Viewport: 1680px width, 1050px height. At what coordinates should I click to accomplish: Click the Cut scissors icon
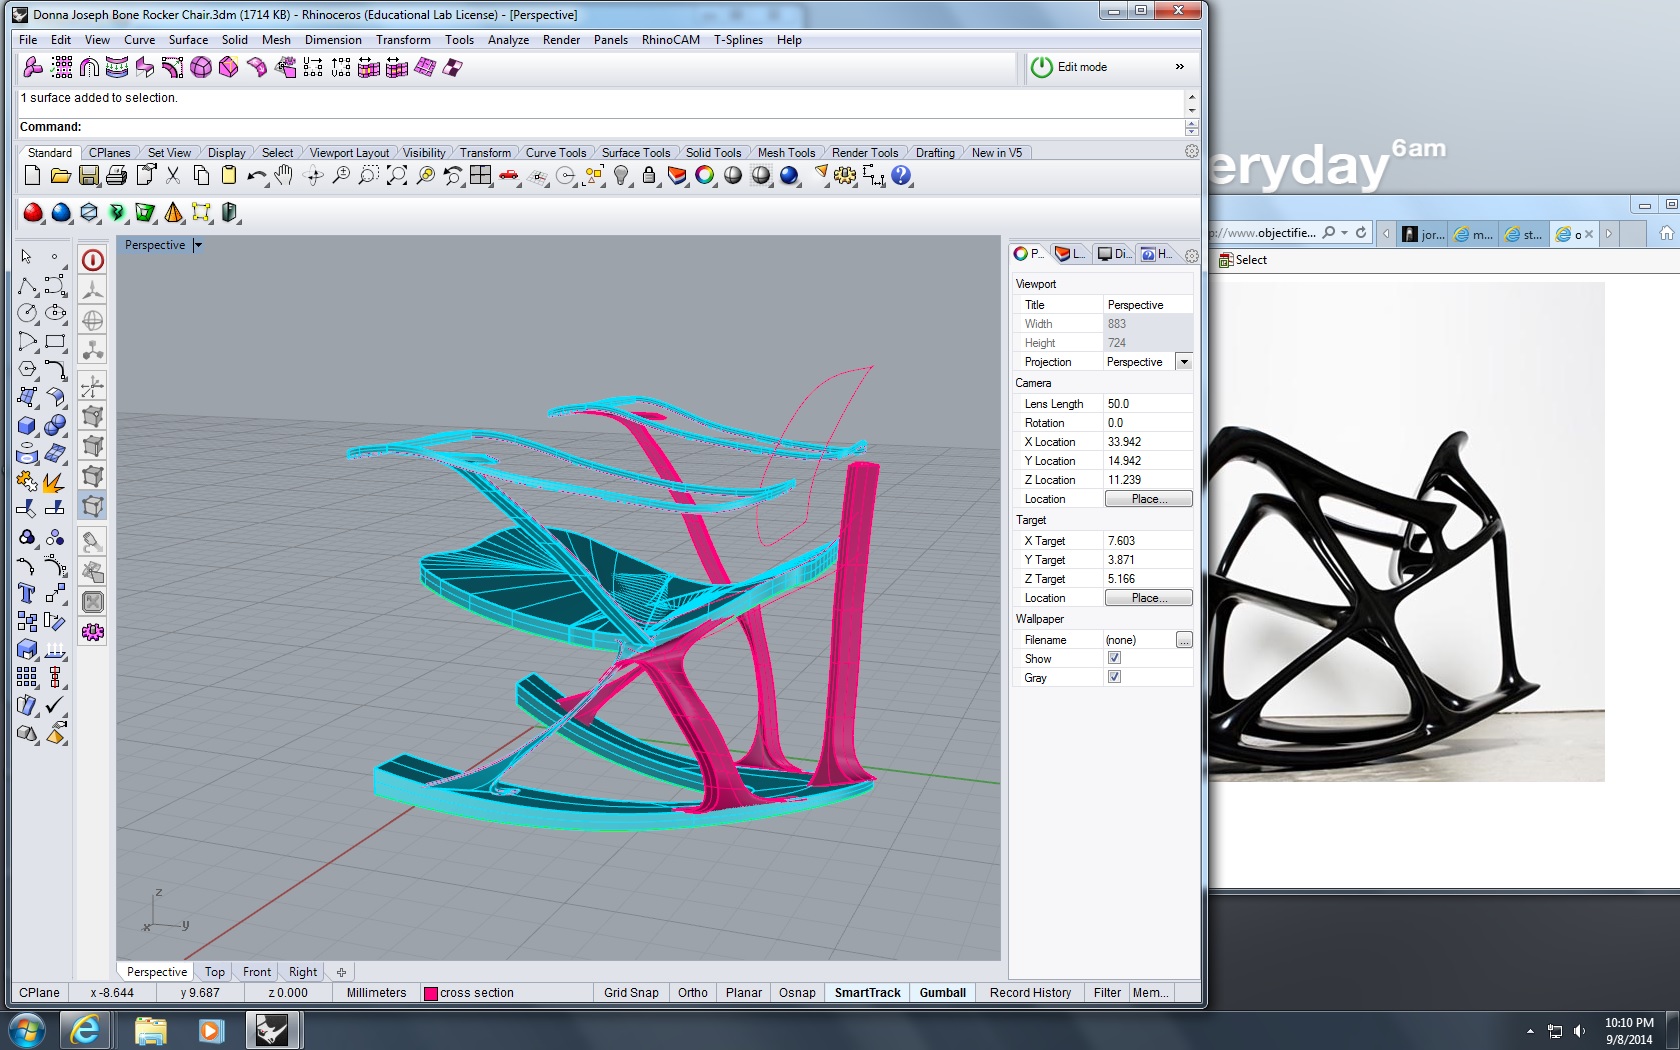173,176
